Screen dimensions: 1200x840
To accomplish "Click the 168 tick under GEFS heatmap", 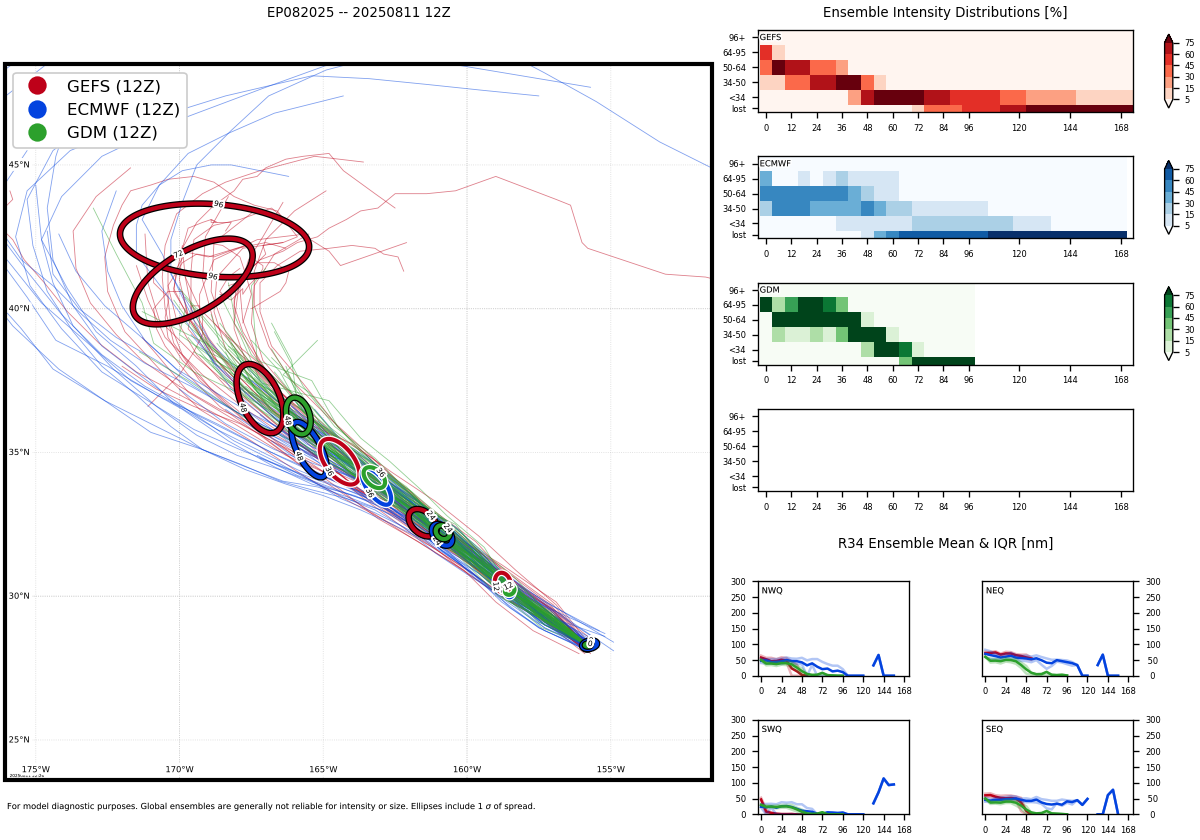I will coord(1121,128).
